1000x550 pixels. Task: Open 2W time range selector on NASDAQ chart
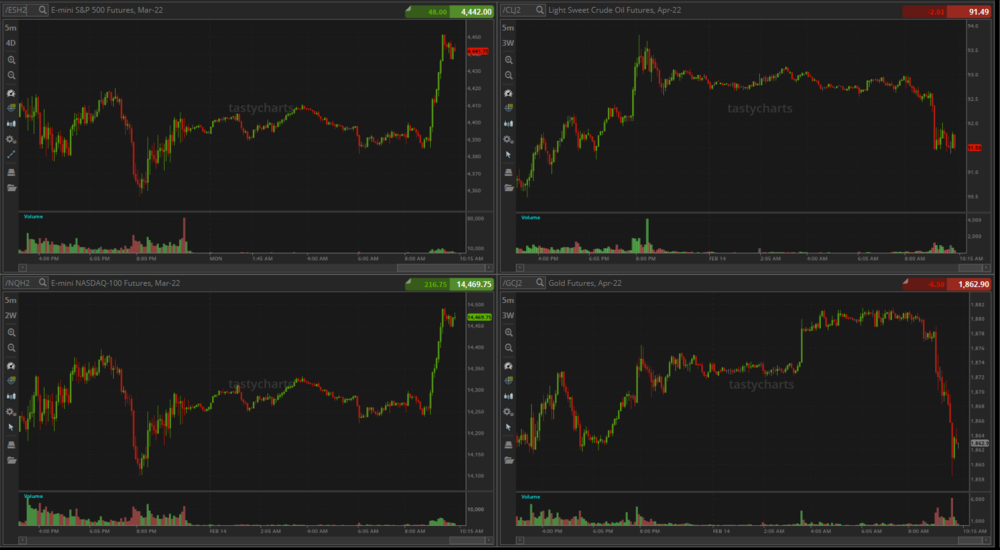click(10, 316)
